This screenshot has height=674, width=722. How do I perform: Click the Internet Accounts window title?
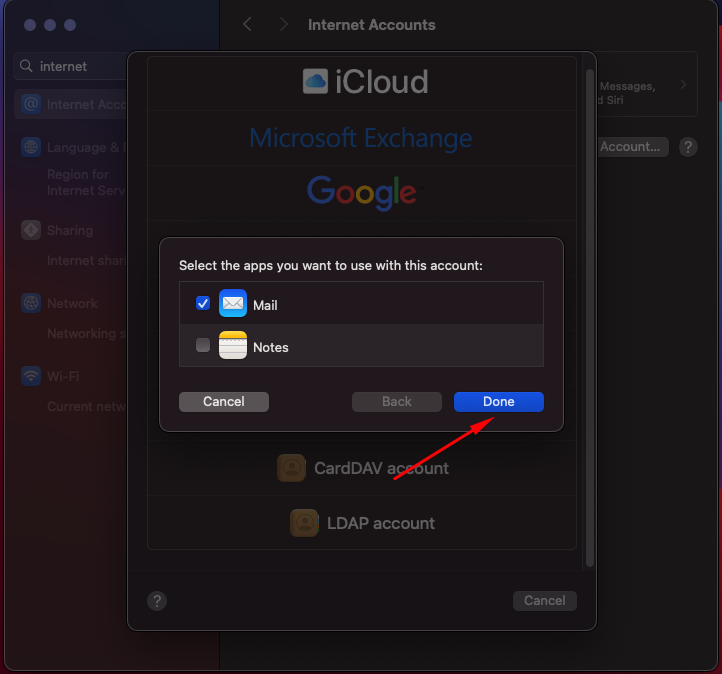tap(372, 25)
